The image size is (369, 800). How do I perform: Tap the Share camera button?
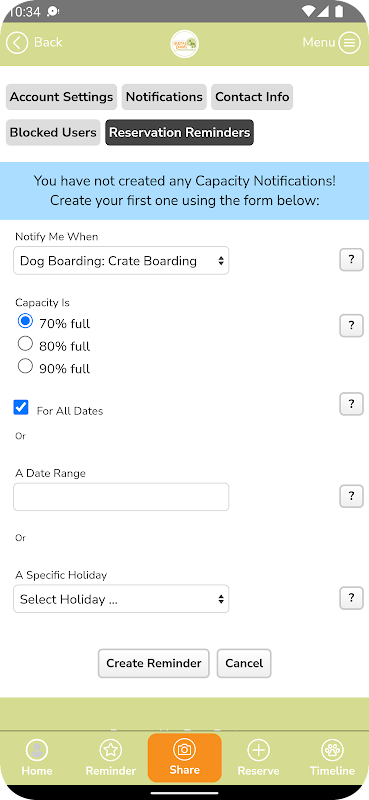[184, 758]
